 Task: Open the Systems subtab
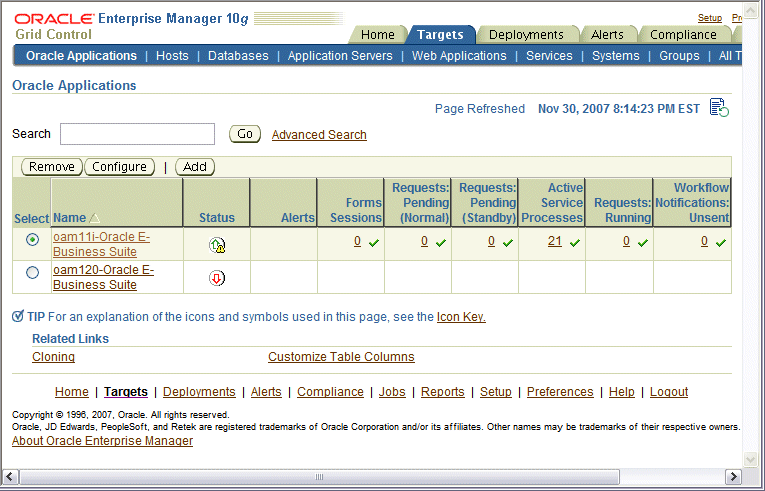point(616,56)
